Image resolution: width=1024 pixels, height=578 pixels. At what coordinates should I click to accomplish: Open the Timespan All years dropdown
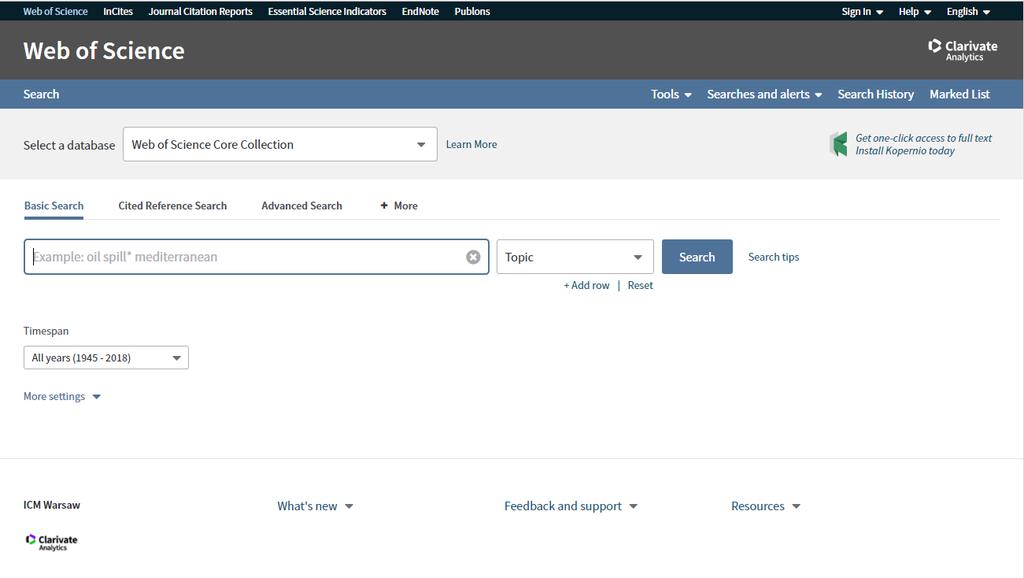106,358
